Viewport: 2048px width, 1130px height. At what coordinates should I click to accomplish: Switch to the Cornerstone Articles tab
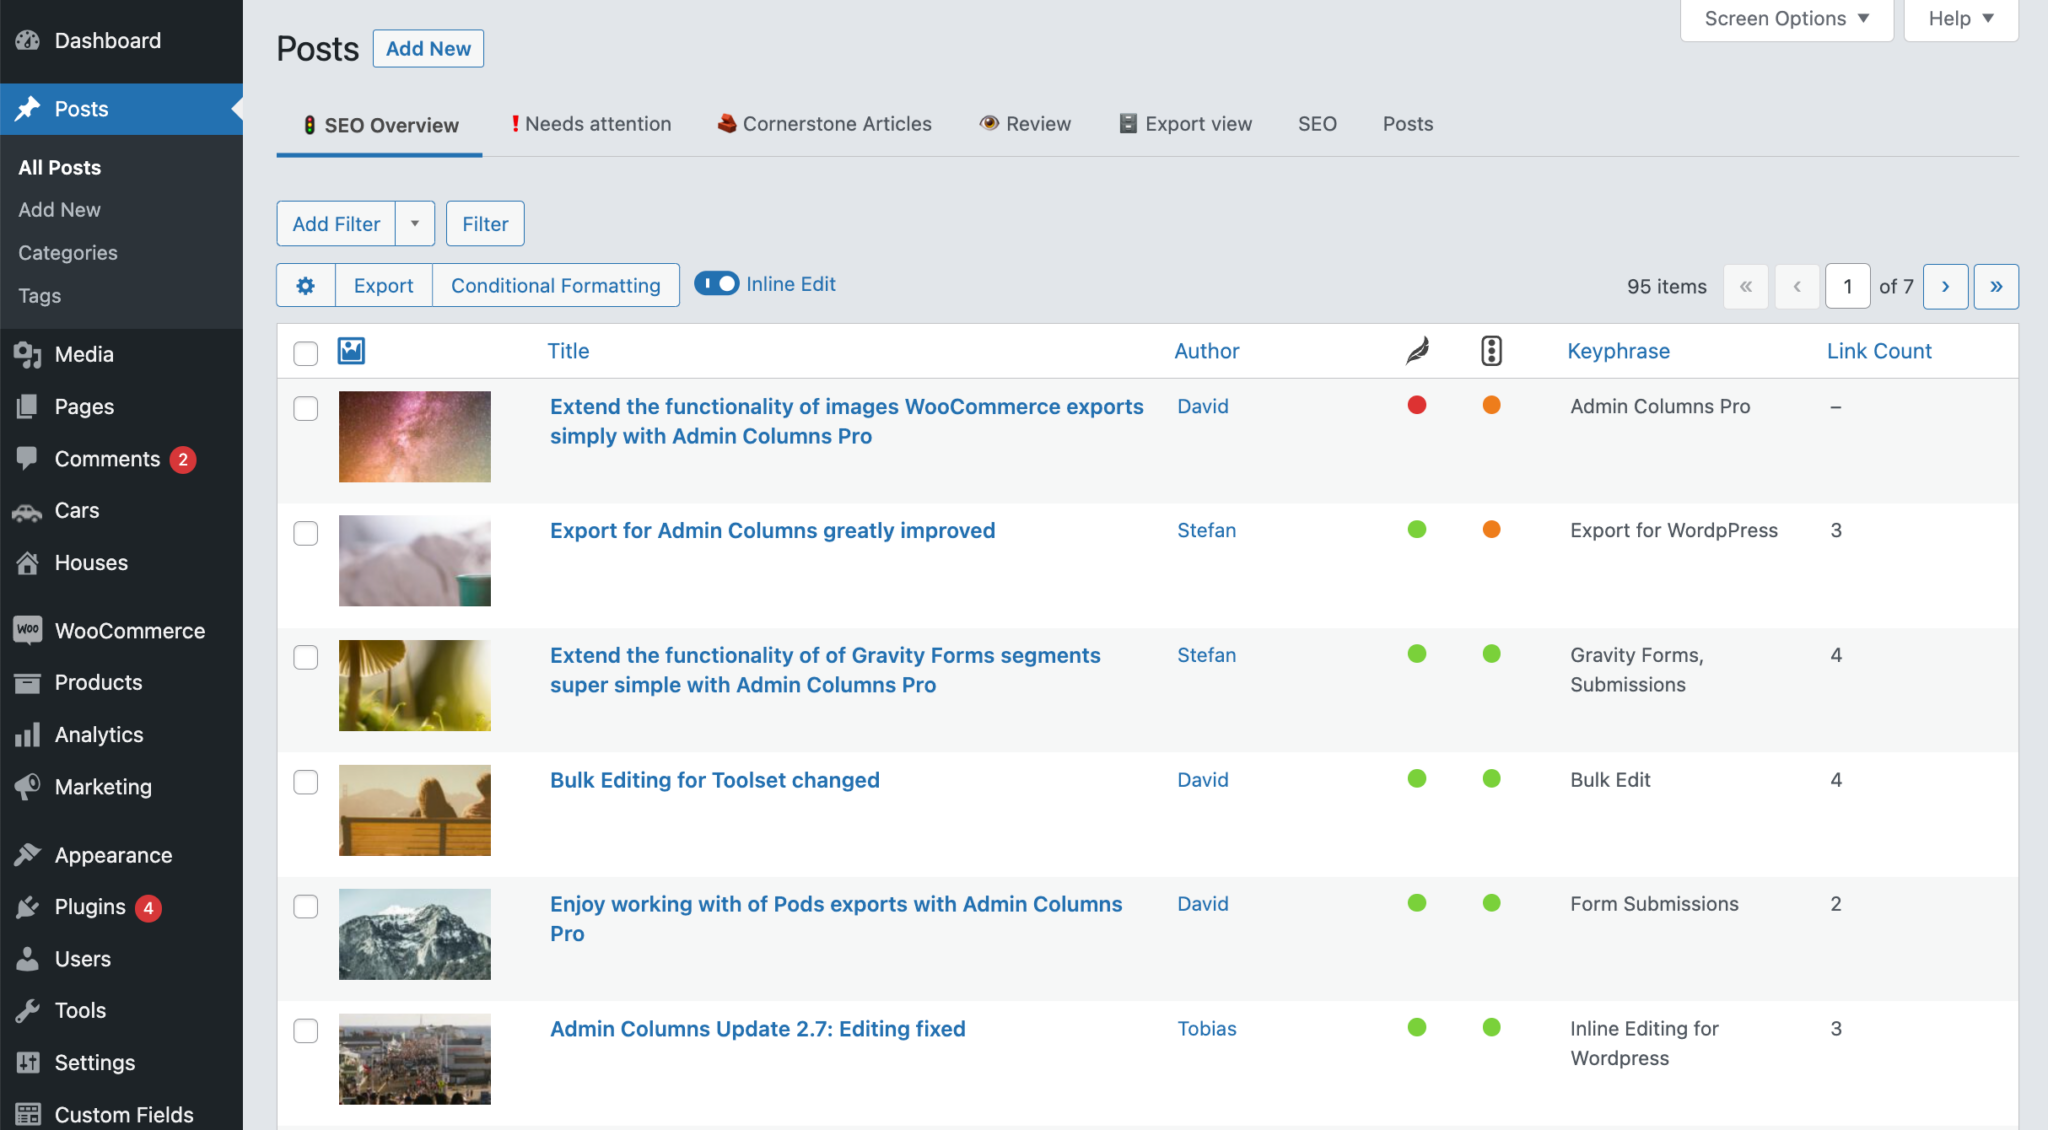point(825,124)
